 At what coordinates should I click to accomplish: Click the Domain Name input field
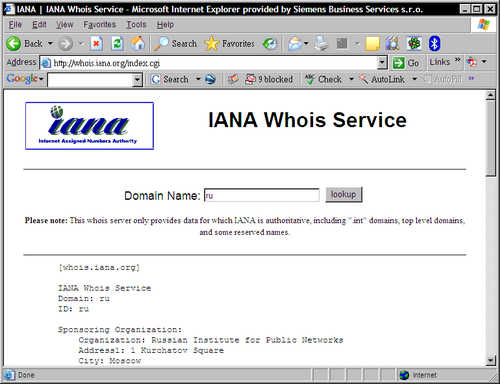click(262, 195)
